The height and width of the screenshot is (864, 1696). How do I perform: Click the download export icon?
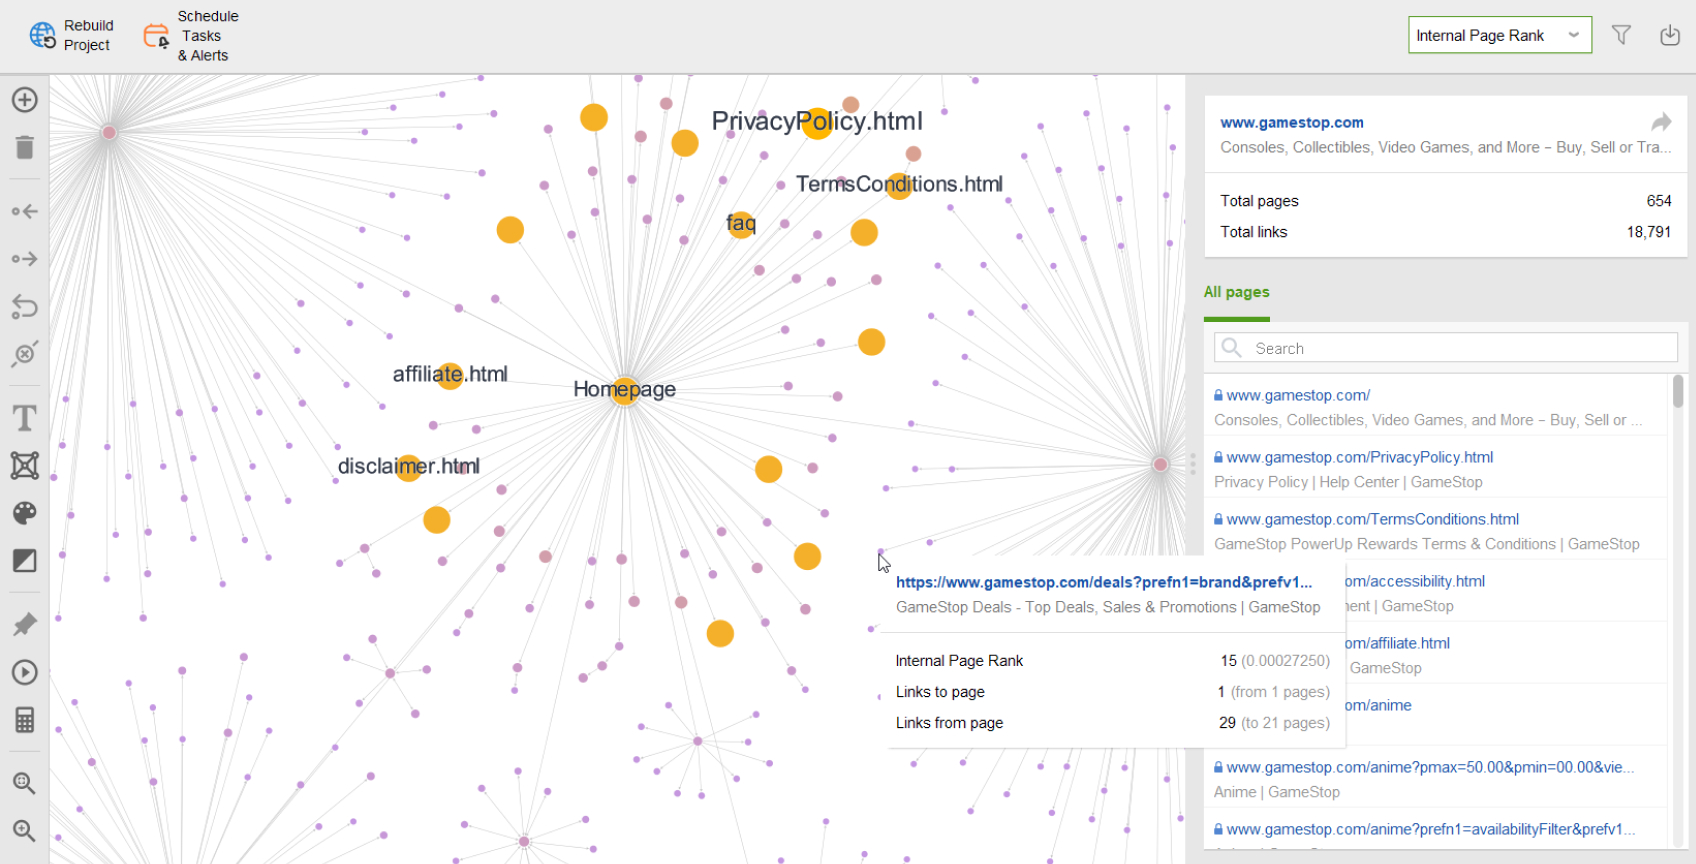pos(1670,35)
